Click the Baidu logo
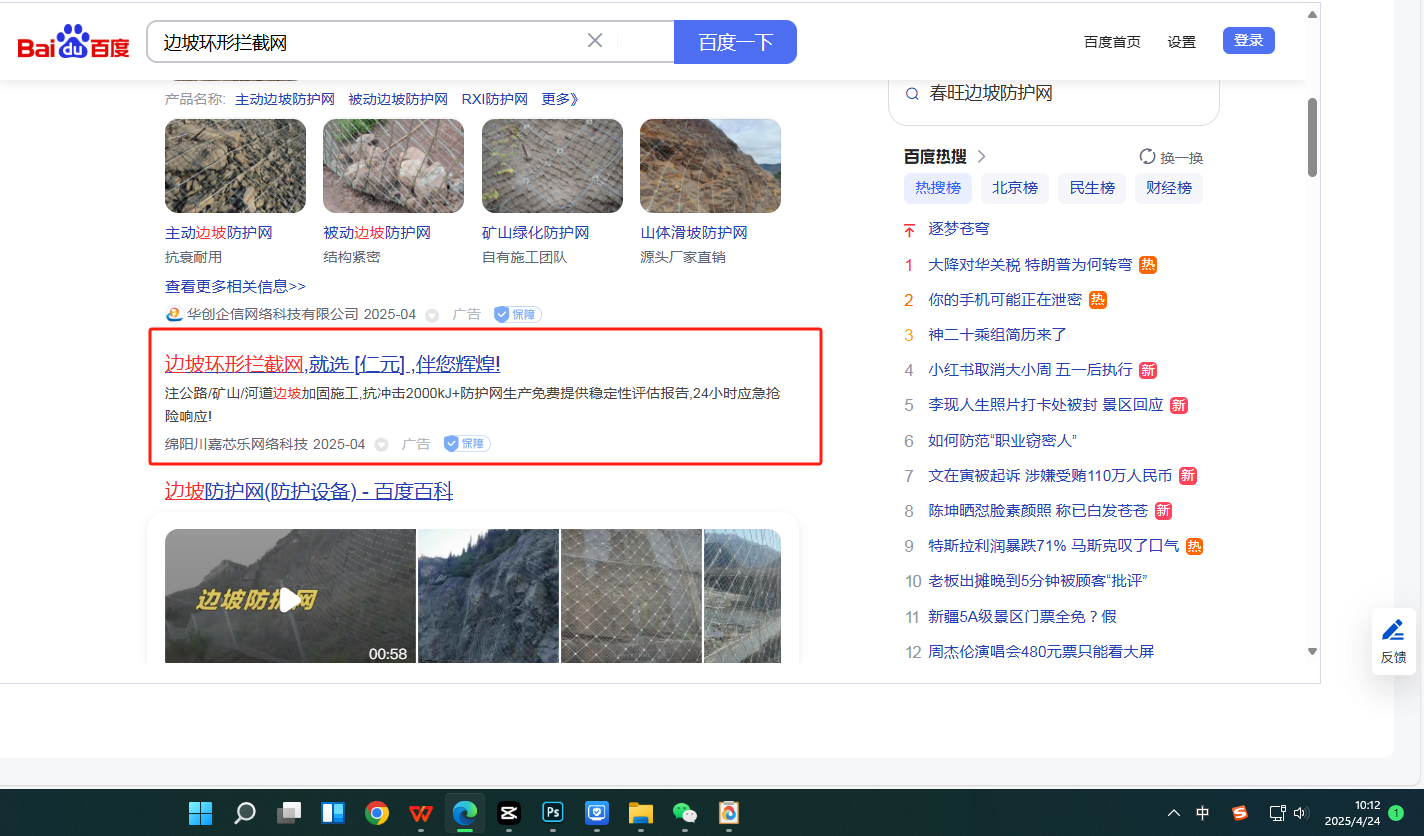The width and height of the screenshot is (1424, 836). point(74,43)
